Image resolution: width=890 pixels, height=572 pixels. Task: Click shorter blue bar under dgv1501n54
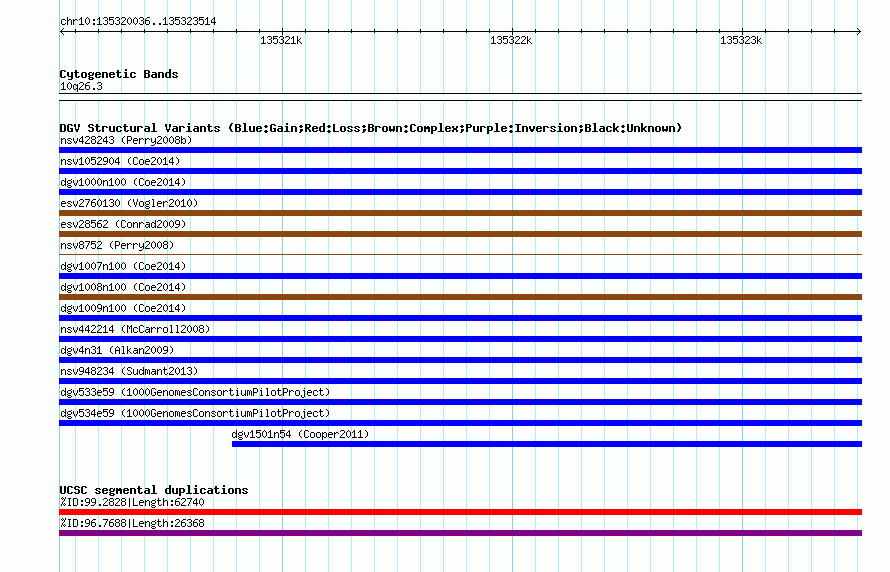547,444
